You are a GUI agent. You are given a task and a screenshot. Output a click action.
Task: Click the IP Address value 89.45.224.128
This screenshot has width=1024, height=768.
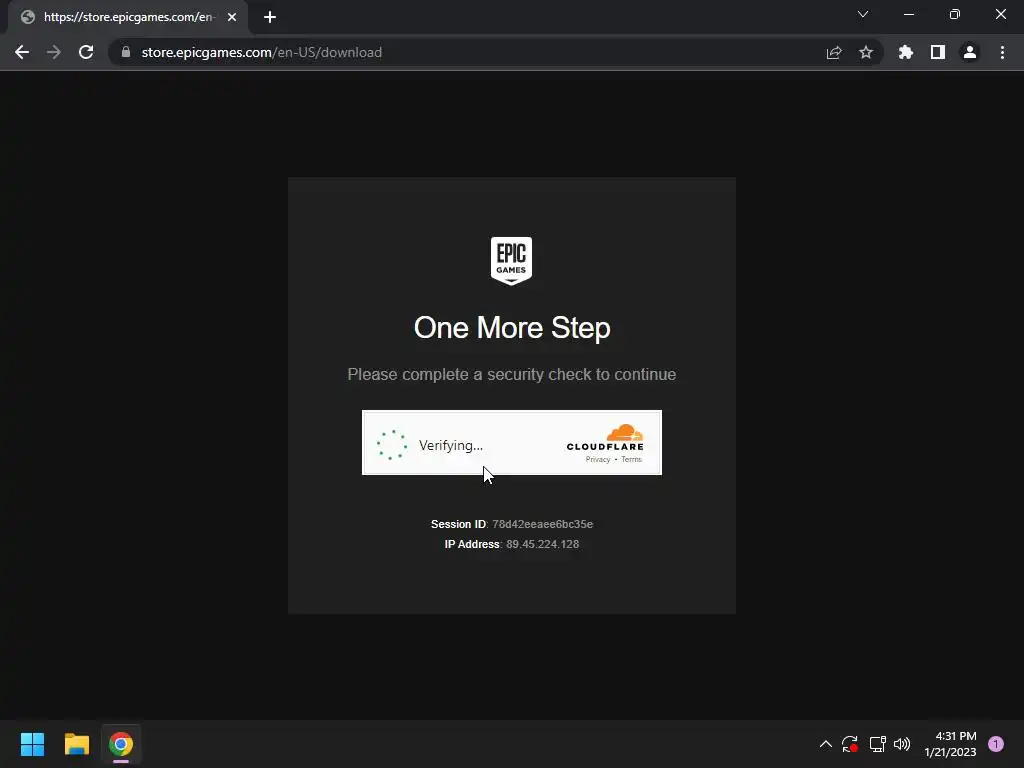(x=542, y=545)
